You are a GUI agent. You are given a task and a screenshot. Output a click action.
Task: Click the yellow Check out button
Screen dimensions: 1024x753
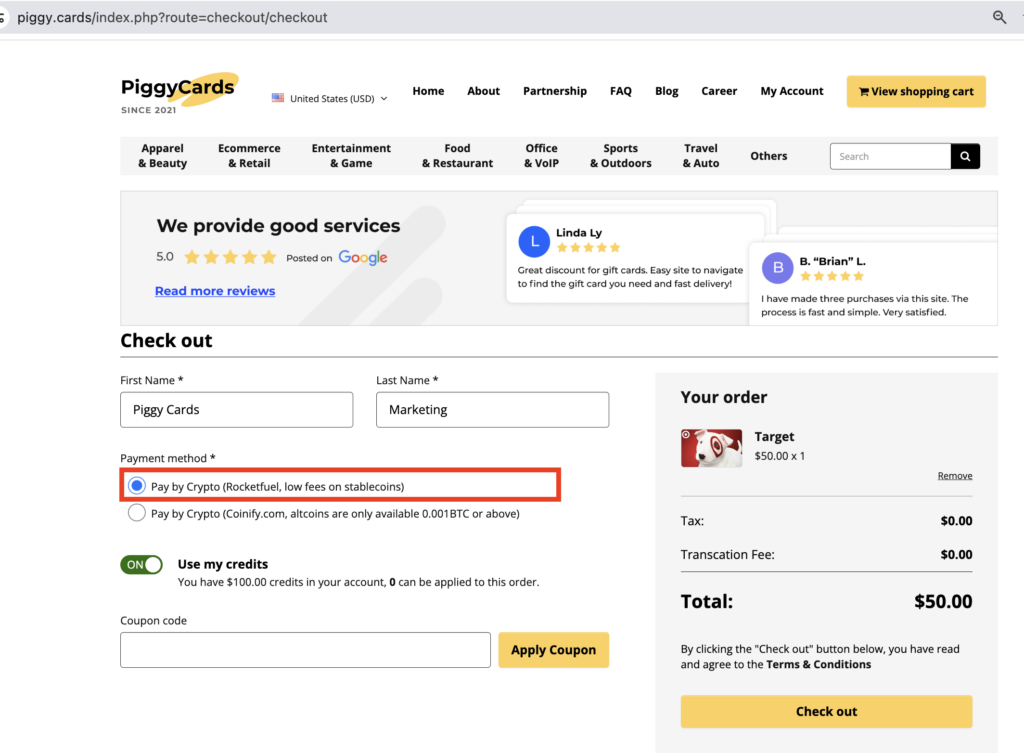(x=826, y=711)
